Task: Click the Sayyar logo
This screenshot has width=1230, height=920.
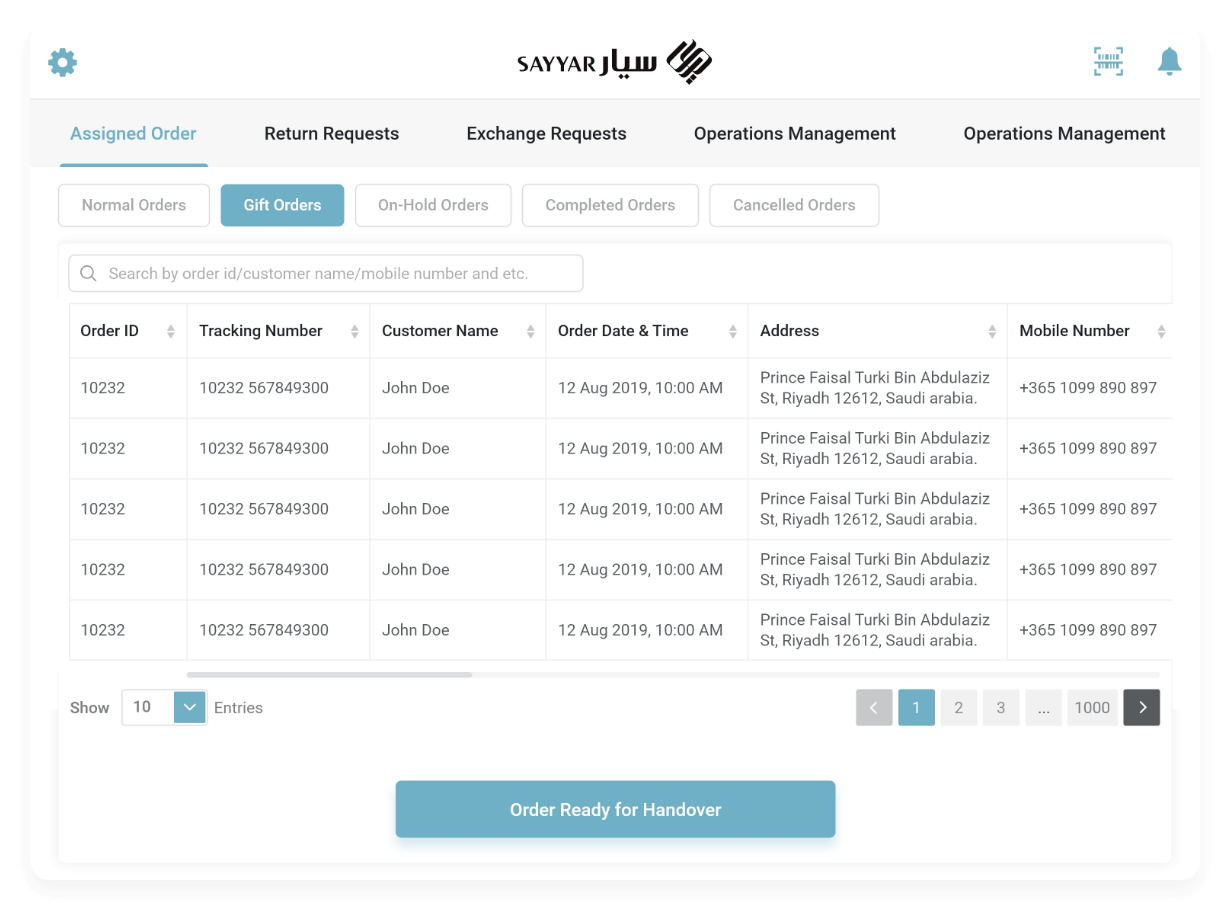Action: click(614, 62)
